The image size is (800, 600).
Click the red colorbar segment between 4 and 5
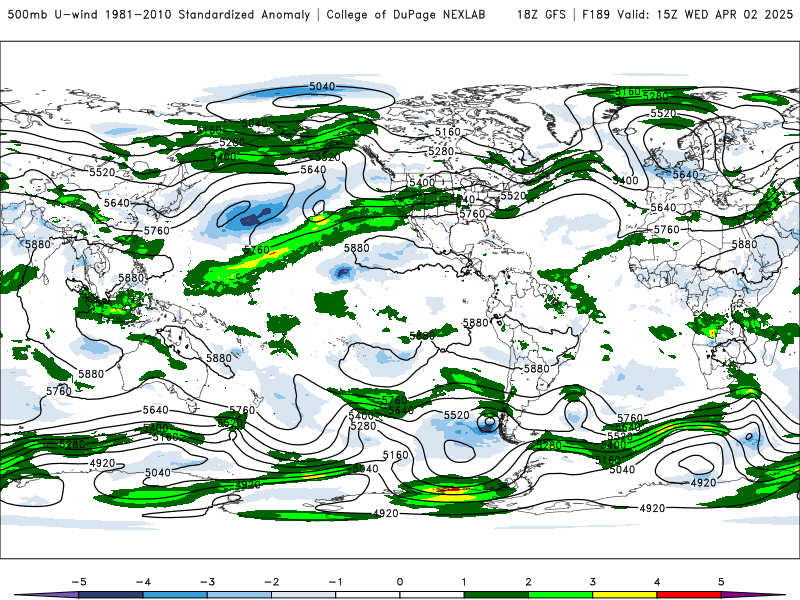point(689,595)
